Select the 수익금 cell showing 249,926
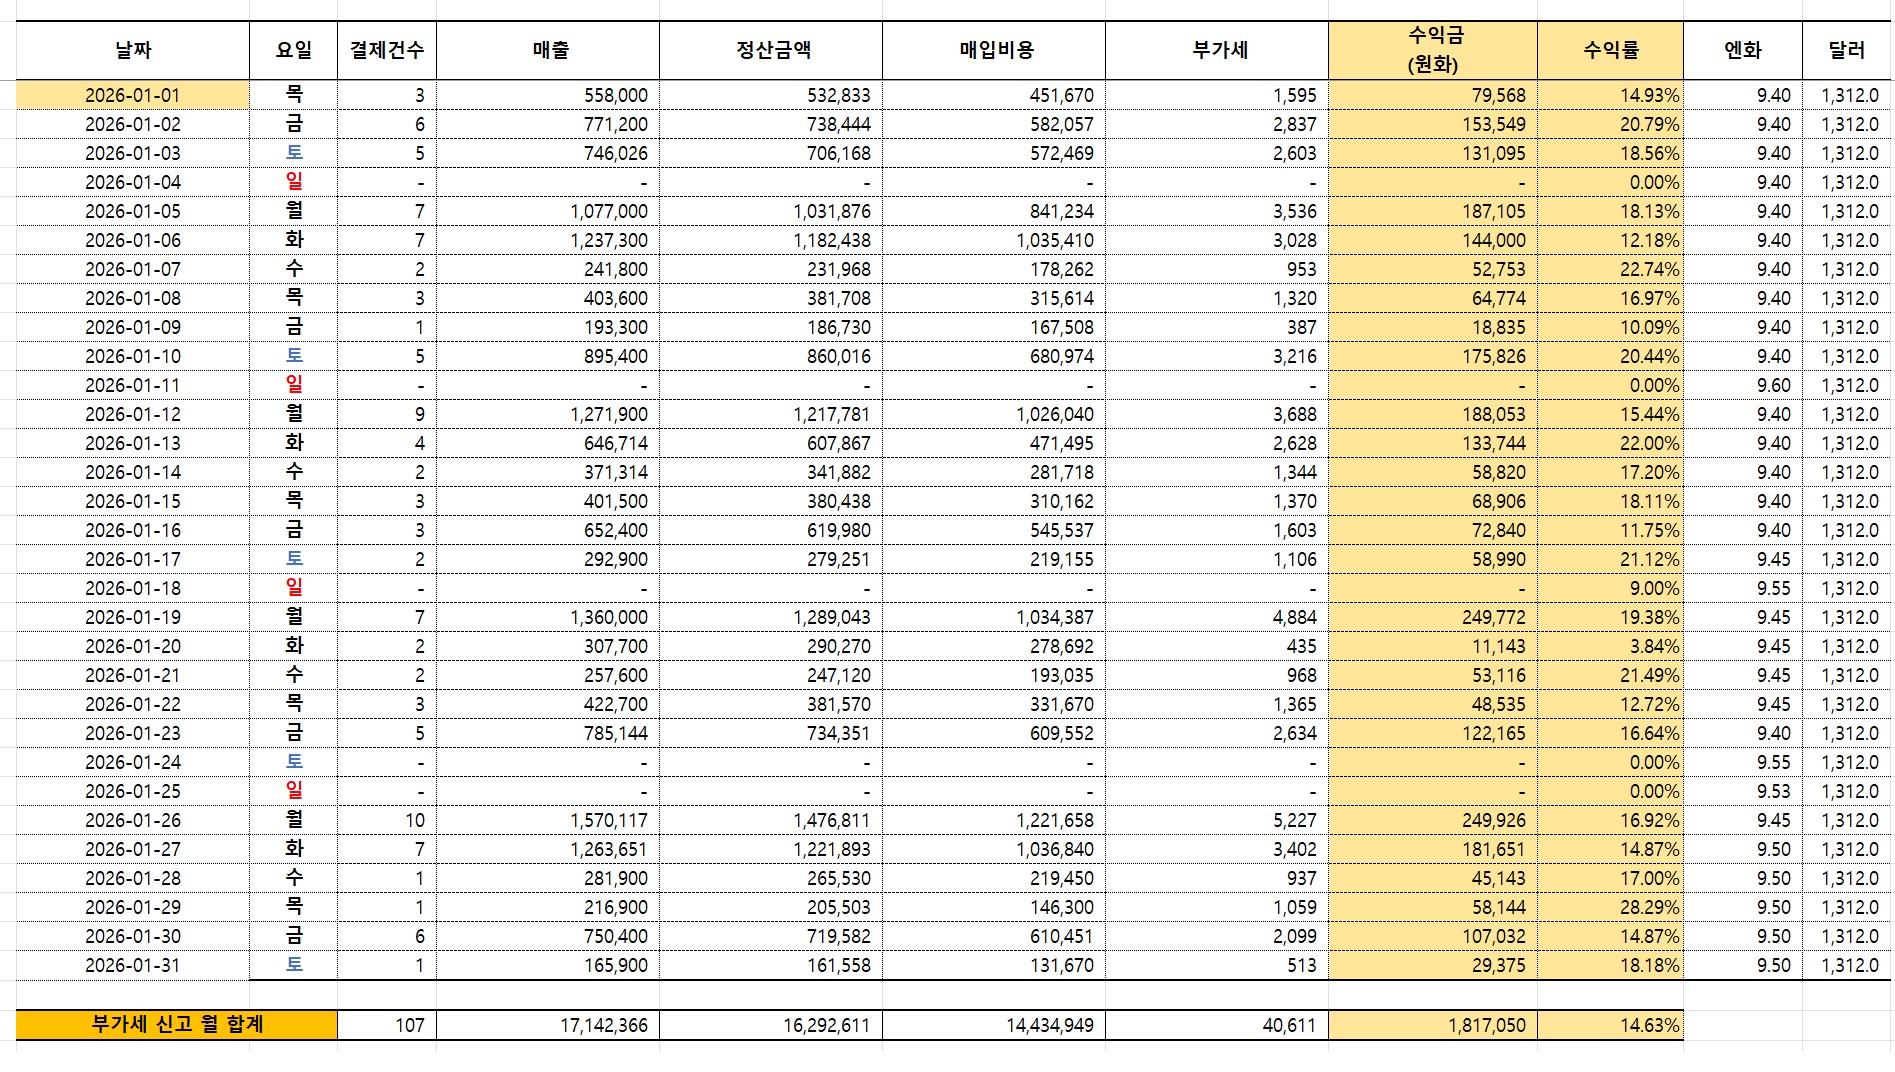Viewport: 1895px width, 1072px height. (x=1432, y=820)
